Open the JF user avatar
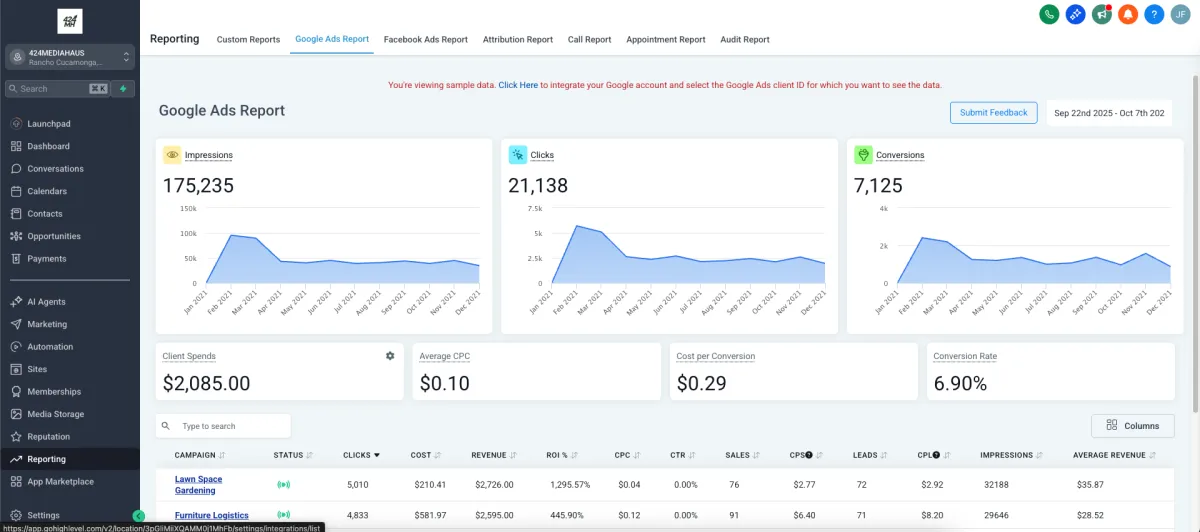 [1180, 14]
